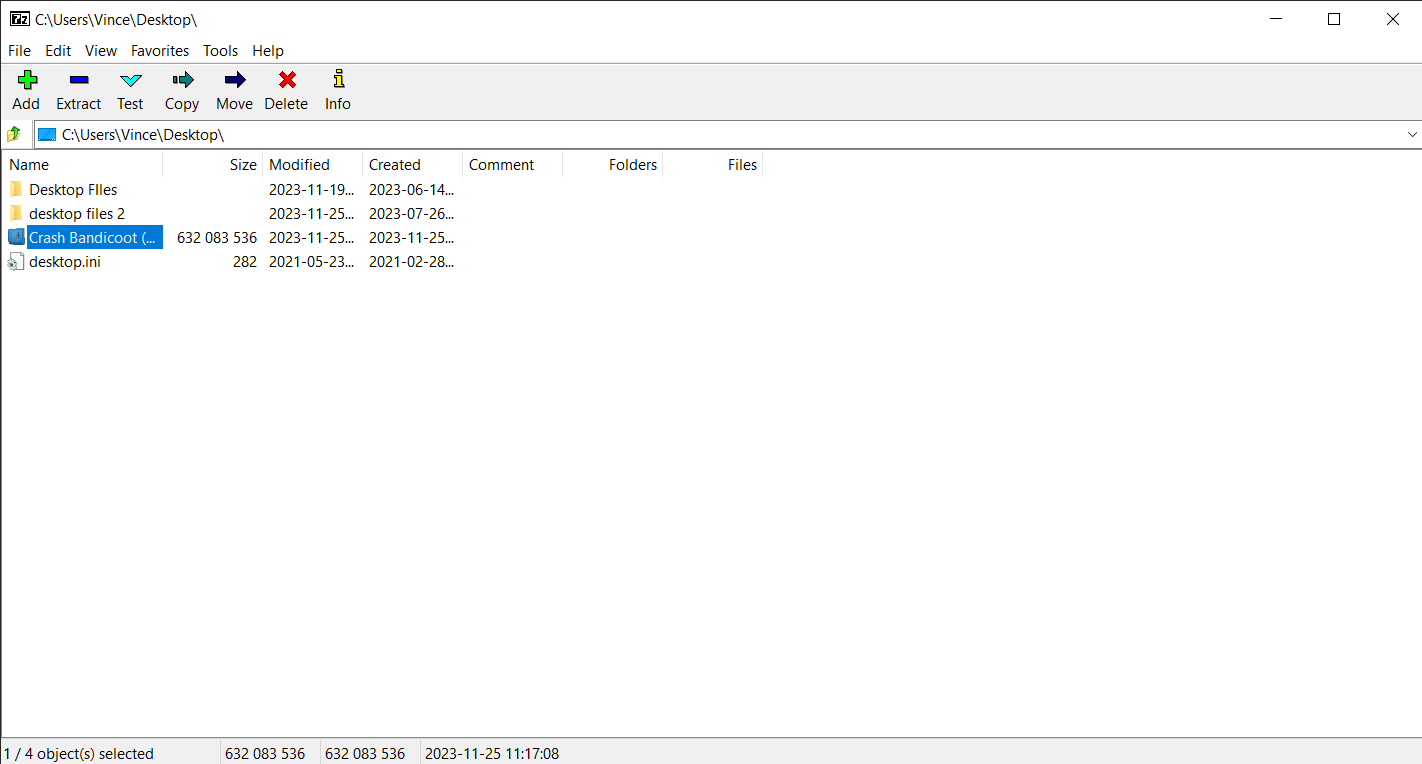
Task: Open the Help menu
Action: coord(267,50)
